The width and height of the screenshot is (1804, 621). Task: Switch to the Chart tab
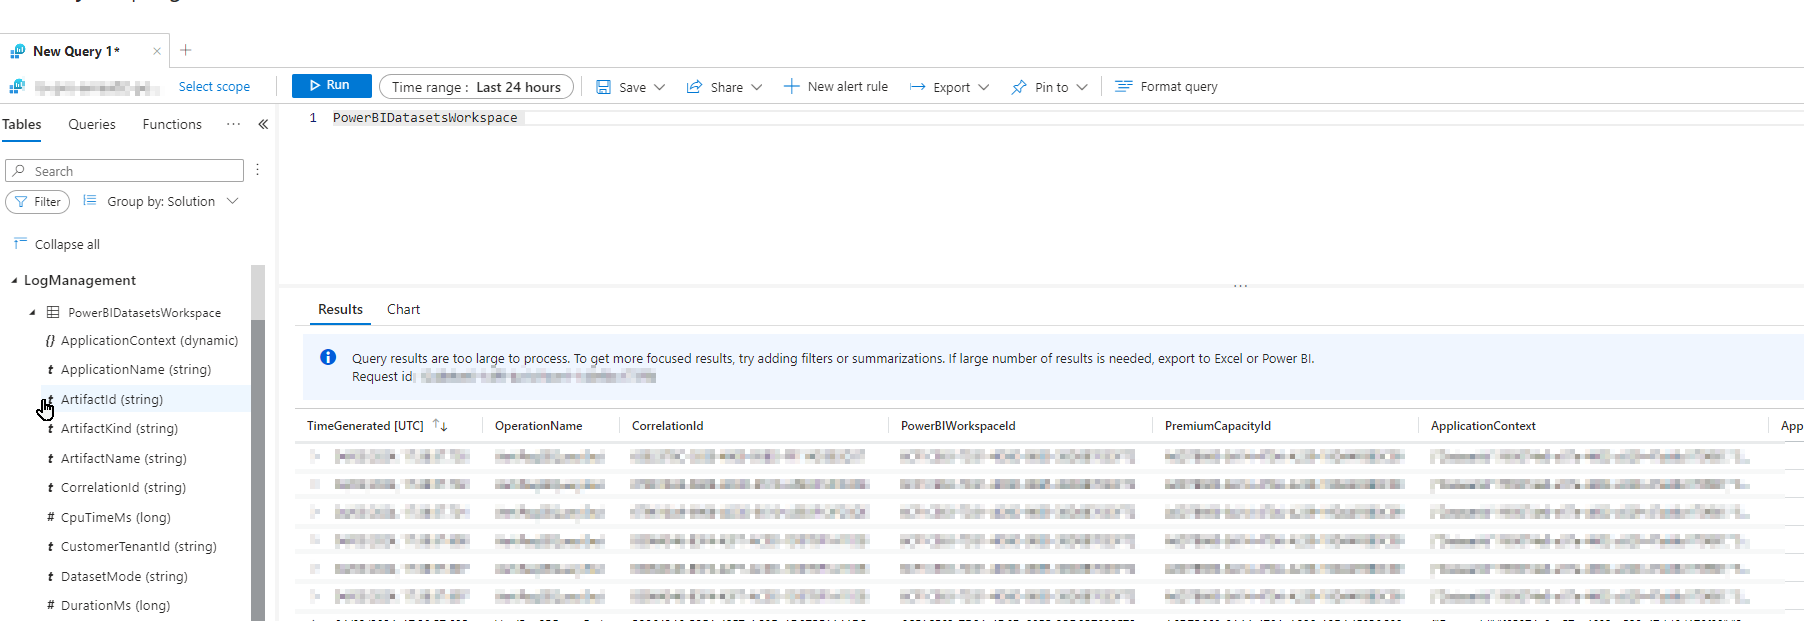coord(404,310)
